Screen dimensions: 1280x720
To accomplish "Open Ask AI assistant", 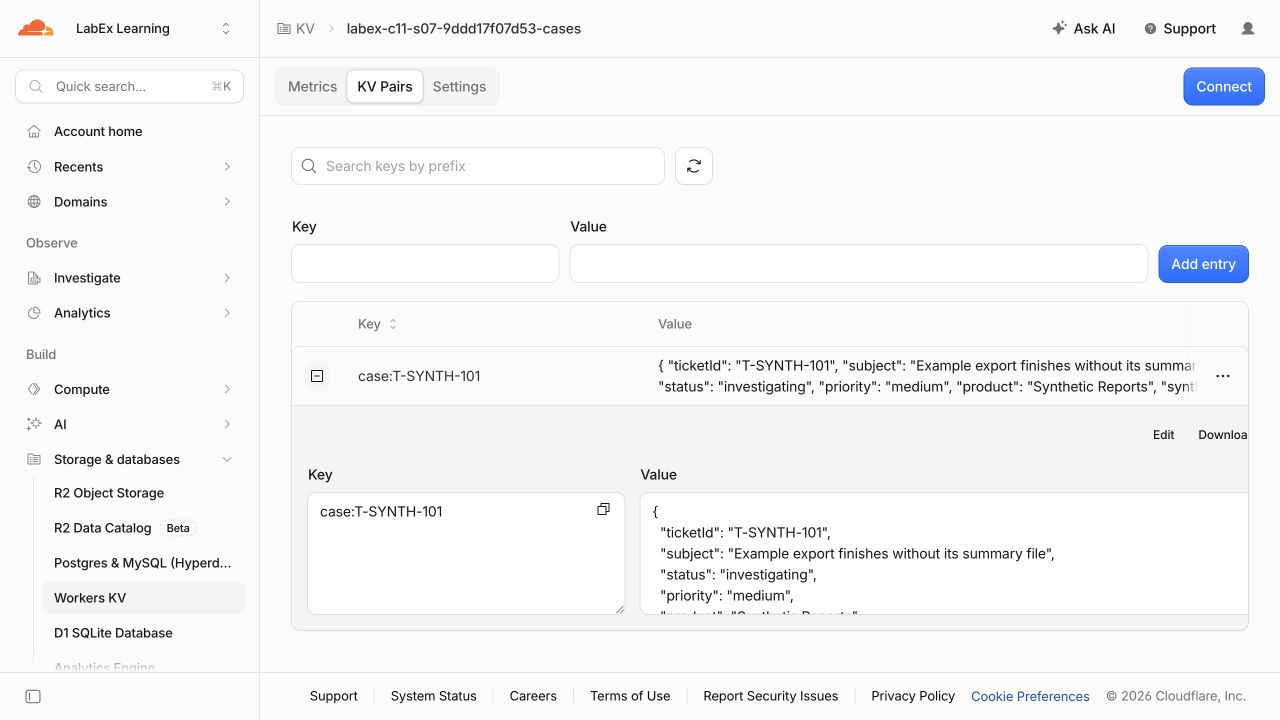I will (x=1084, y=29).
